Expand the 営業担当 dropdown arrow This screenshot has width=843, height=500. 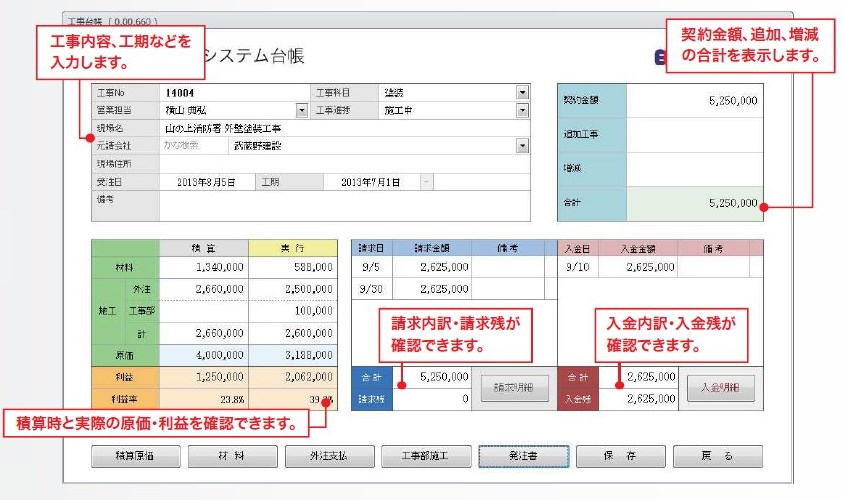coord(302,110)
